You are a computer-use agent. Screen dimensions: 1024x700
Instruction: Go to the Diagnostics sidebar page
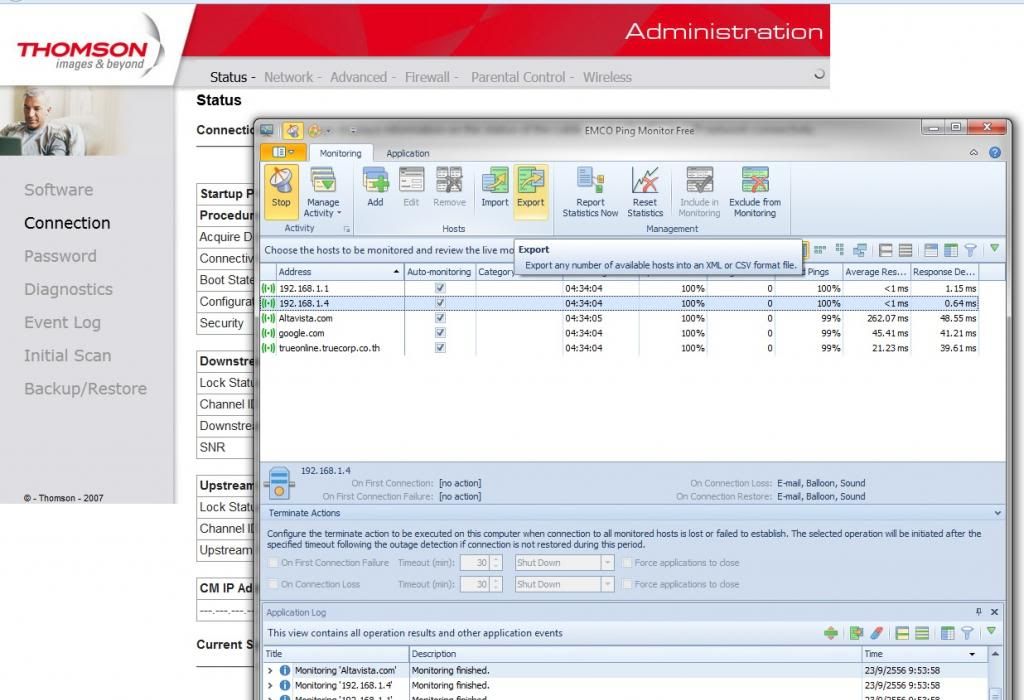click(68, 289)
